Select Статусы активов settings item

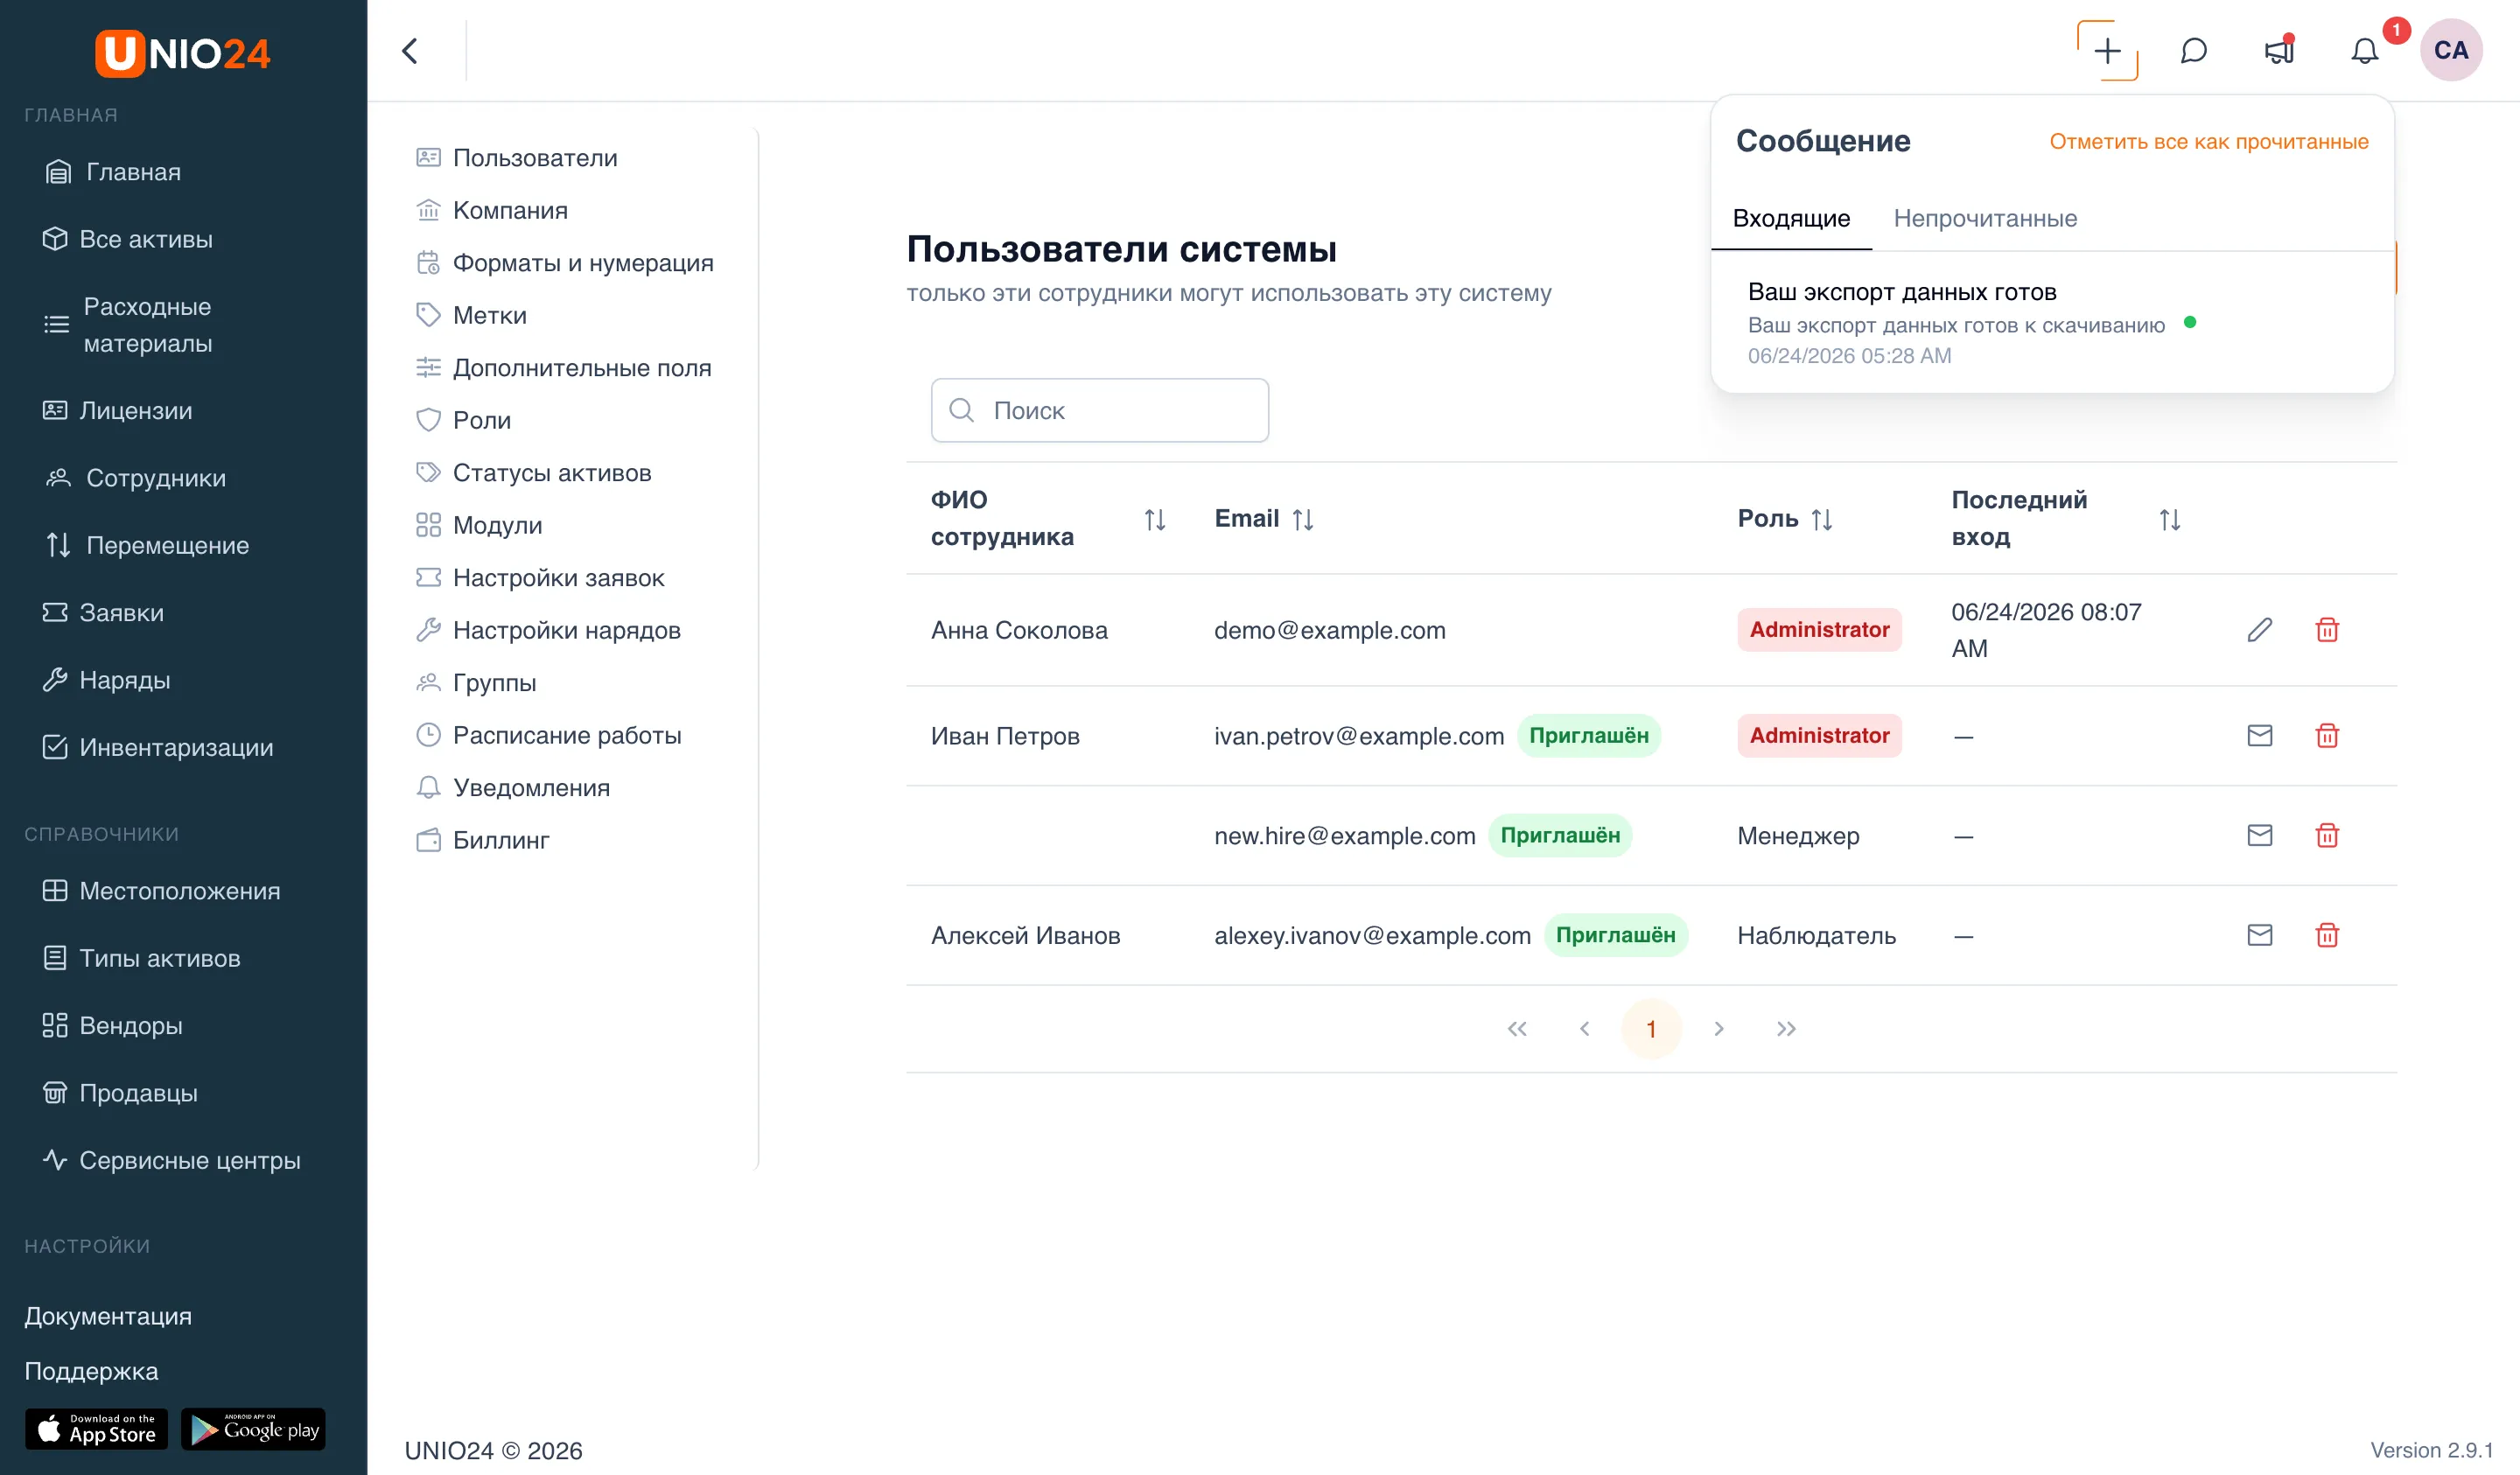[533, 473]
